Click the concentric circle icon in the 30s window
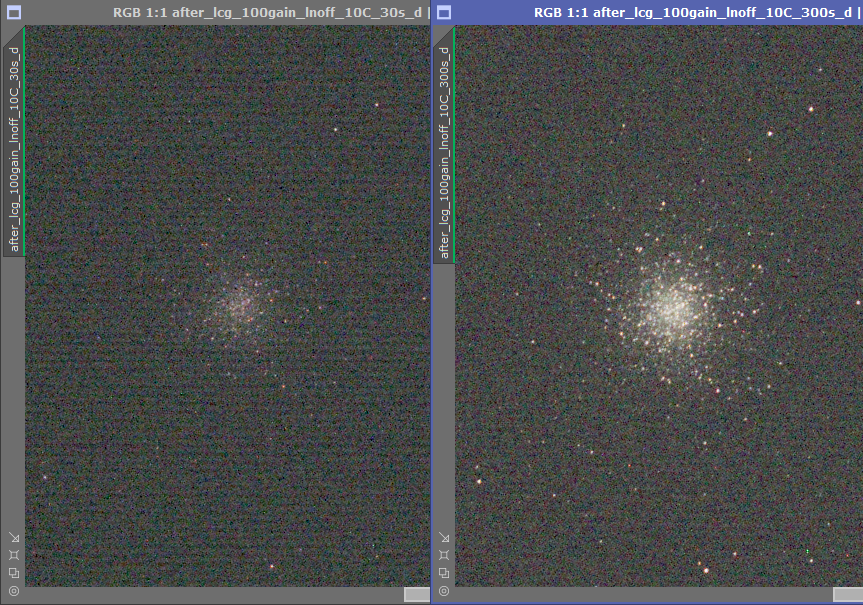This screenshot has width=863, height=605. pyautogui.click(x=13, y=591)
